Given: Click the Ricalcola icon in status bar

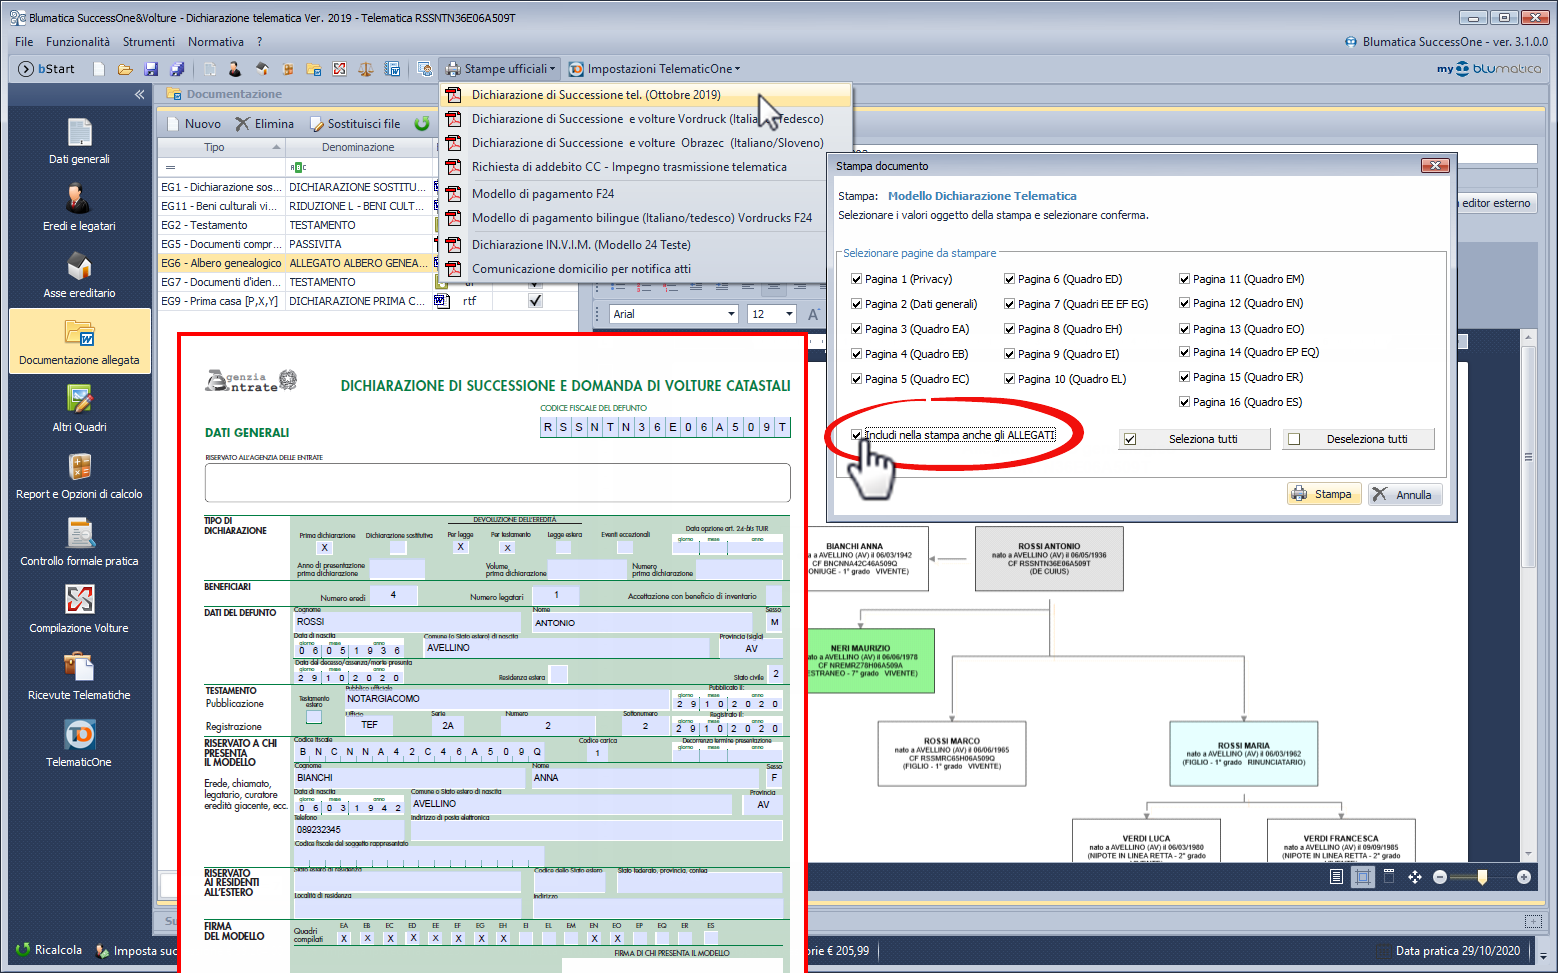Looking at the screenshot, I should (23, 950).
